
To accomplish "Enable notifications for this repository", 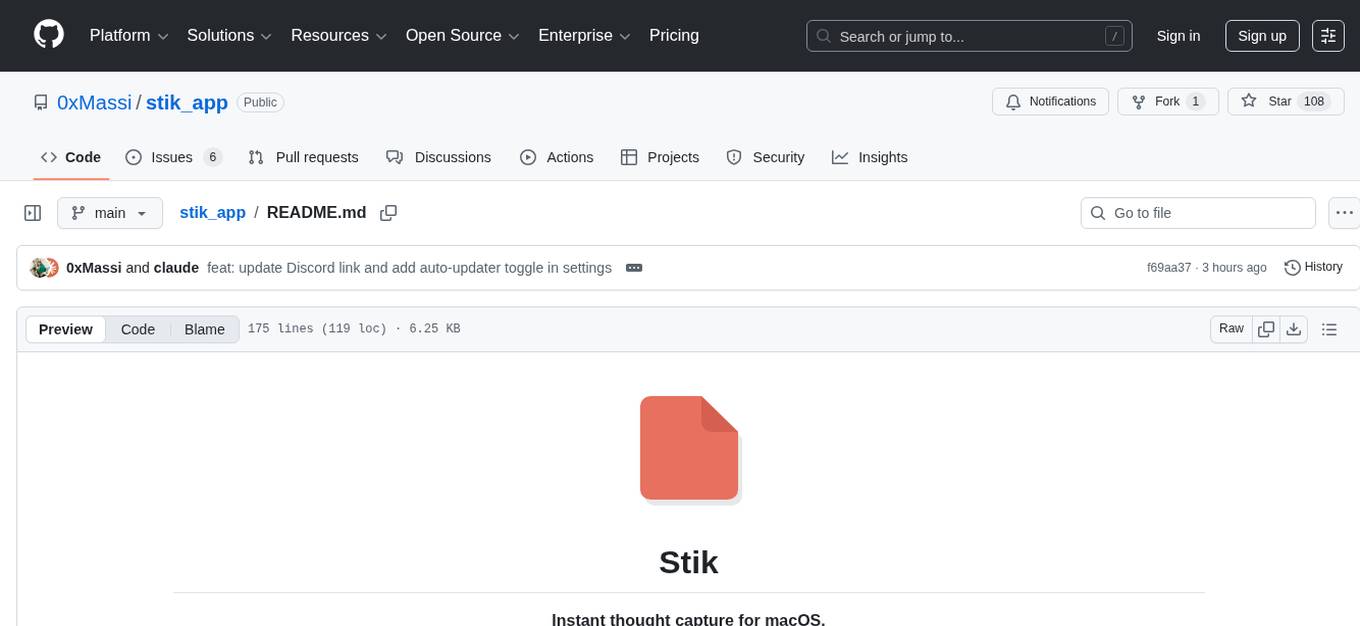I will (1050, 101).
